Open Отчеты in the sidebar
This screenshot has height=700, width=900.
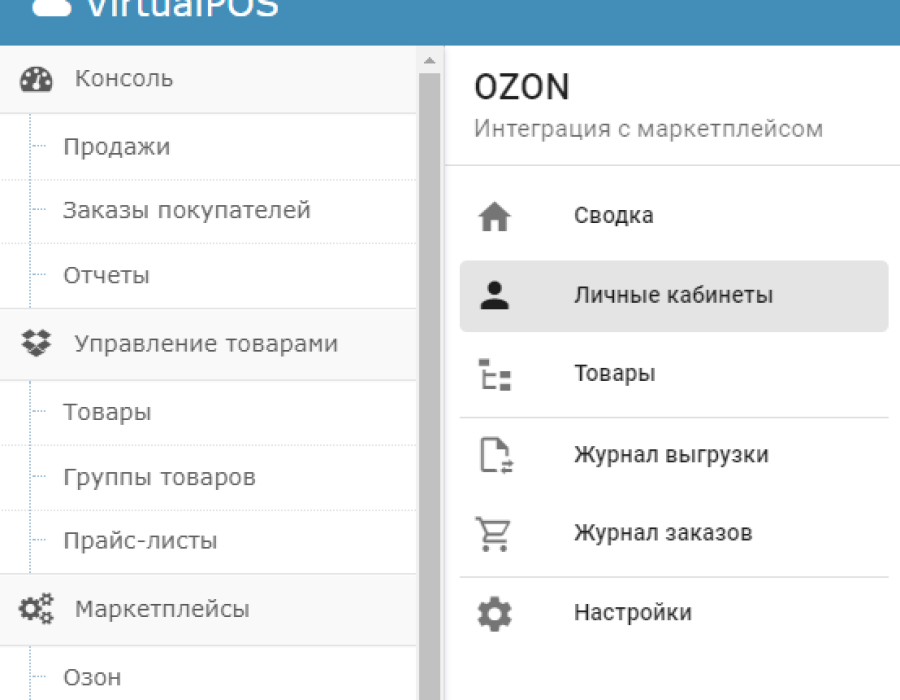pos(208,276)
